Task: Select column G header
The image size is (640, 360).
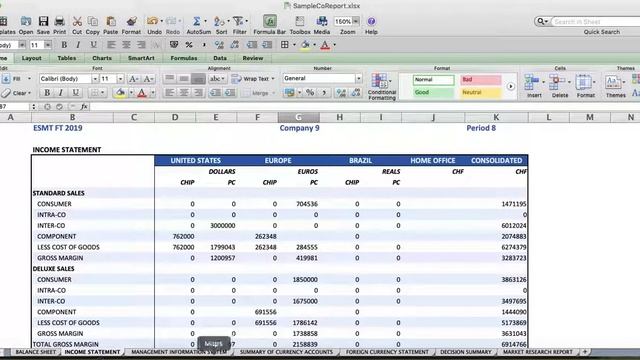Action: (298, 118)
